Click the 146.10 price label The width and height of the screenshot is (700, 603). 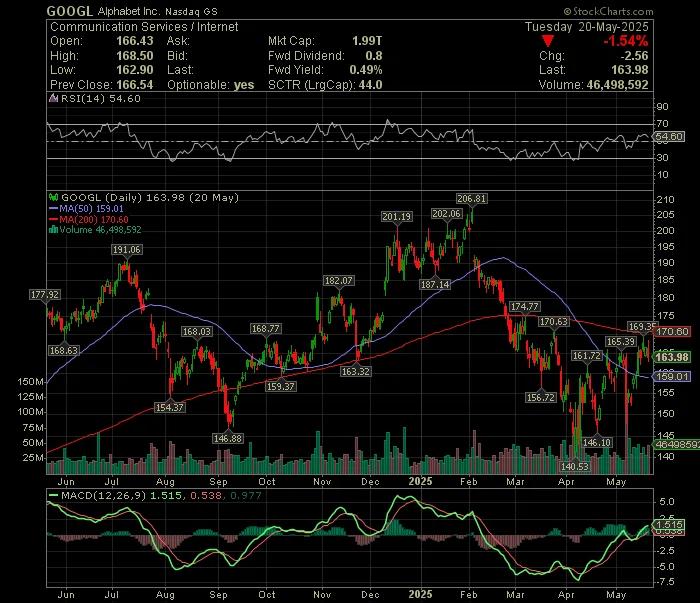[x=597, y=442]
